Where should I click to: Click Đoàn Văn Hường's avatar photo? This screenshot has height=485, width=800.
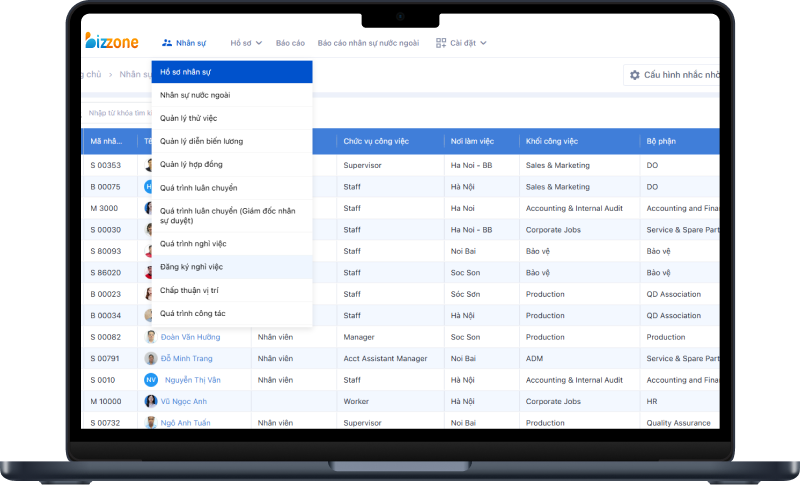pos(151,337)
